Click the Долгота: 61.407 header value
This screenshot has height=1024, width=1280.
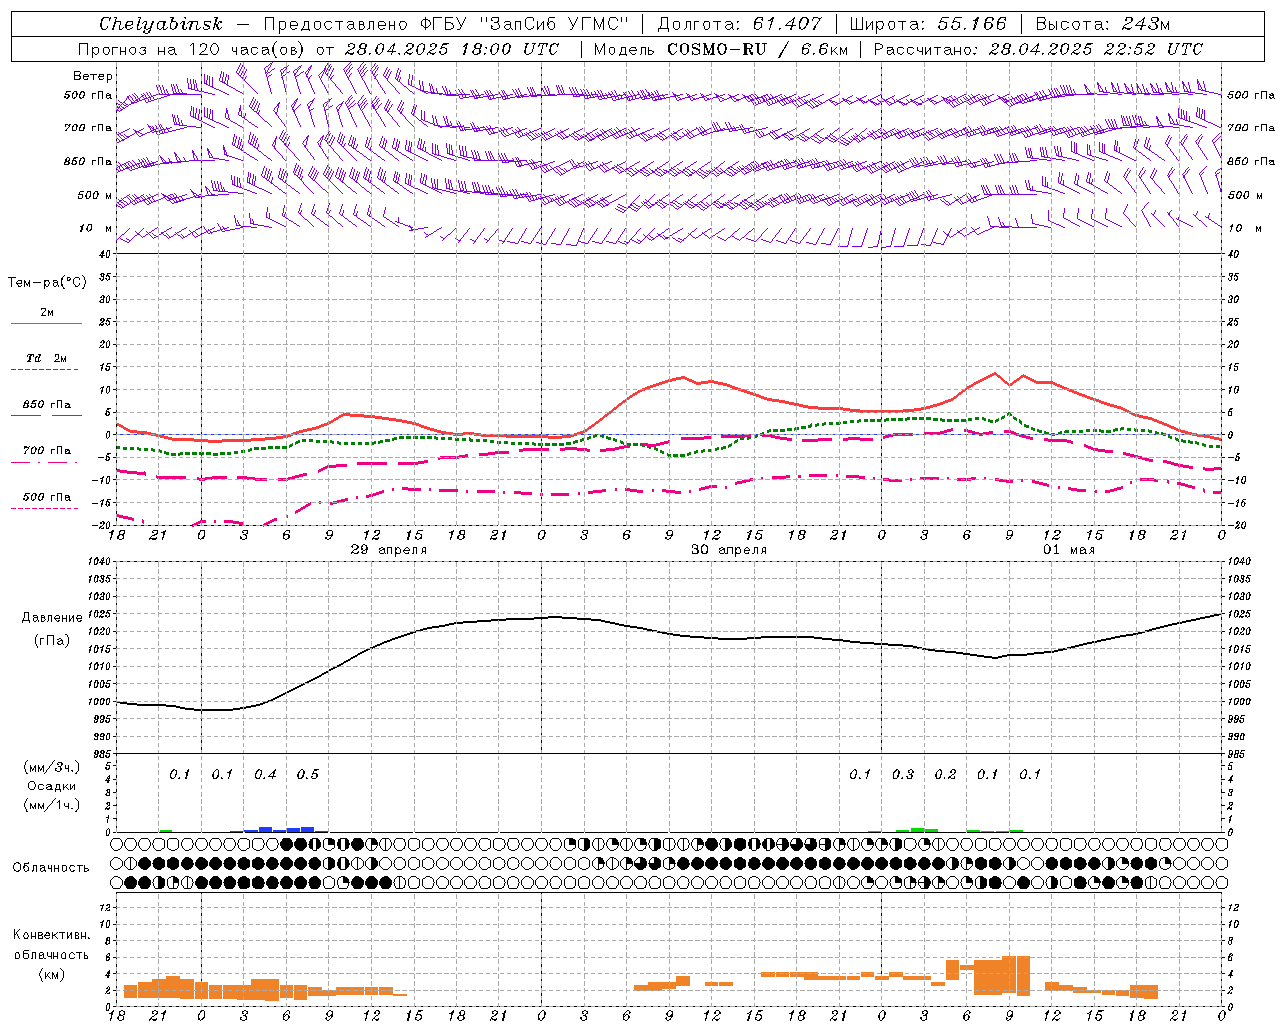tap(739, 24)
